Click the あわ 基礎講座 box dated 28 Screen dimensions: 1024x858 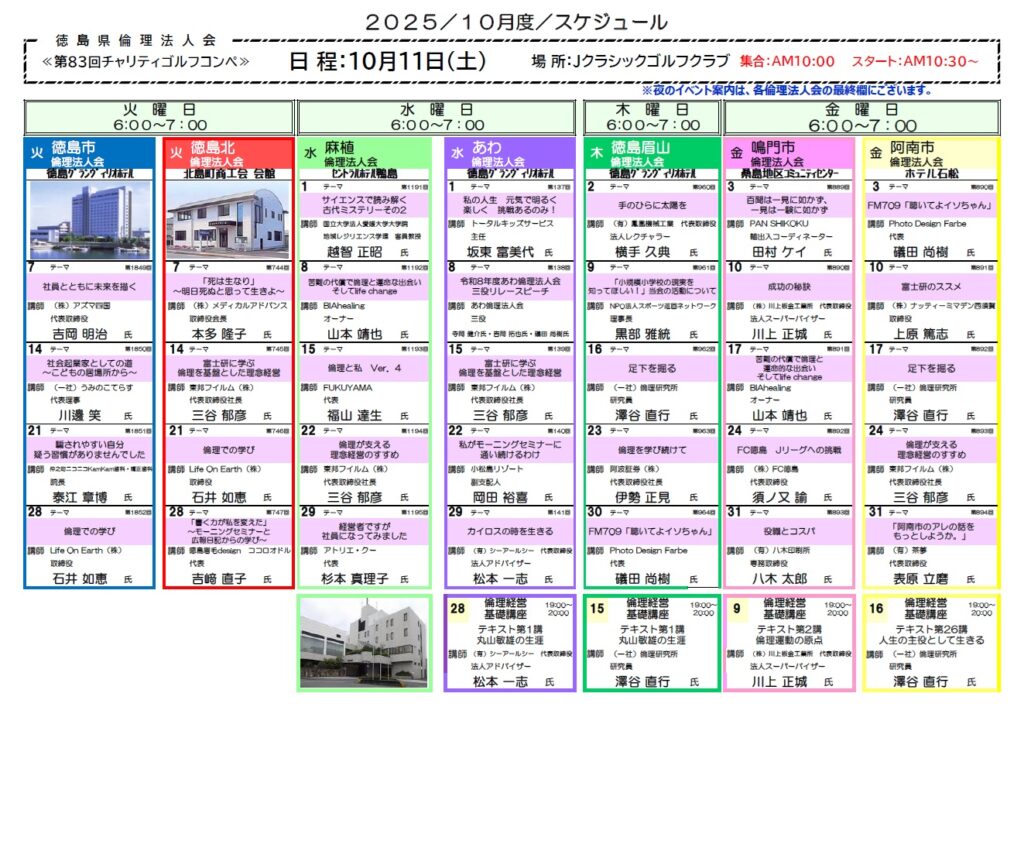509,642
